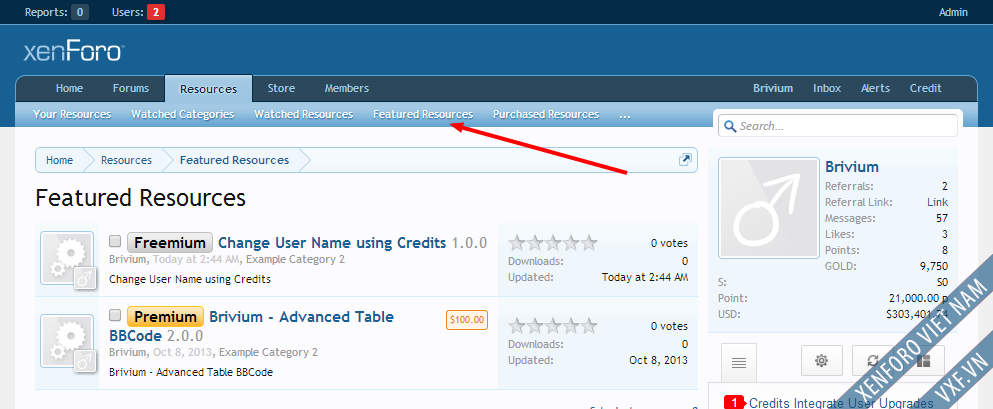
Task: Click Oct 8, 2013 date under Advanced Table
Action: tap(184, 352)
